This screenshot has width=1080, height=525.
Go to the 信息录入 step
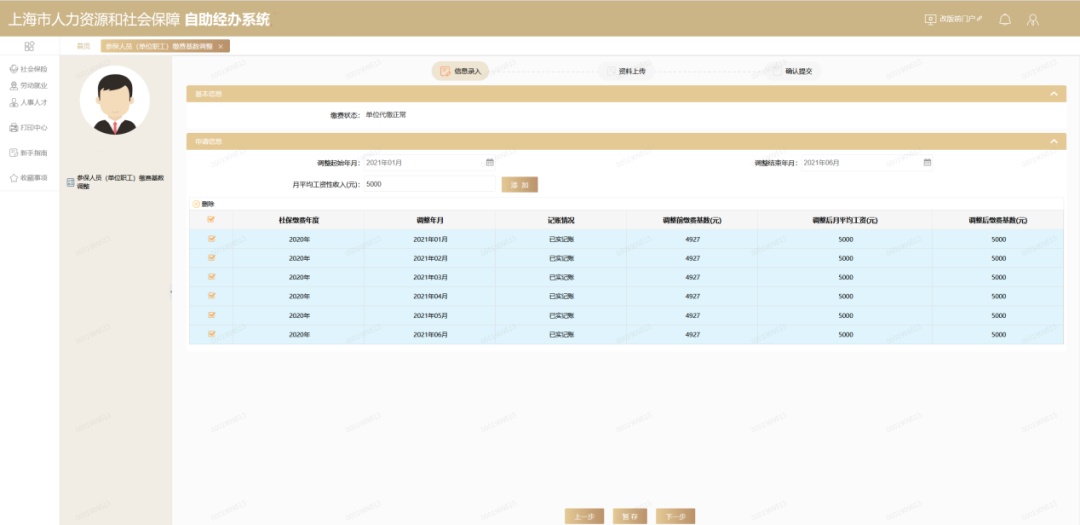[x=461, y=71]
